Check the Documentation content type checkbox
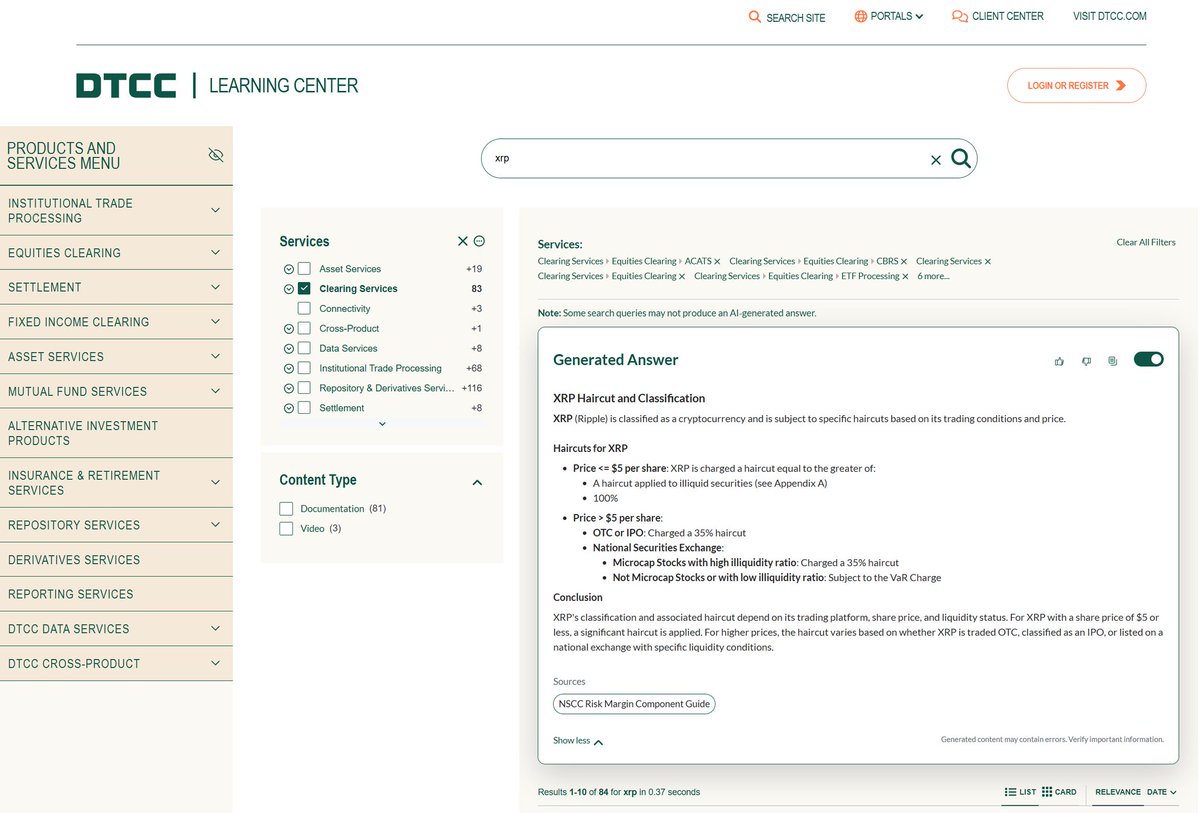Image resolution: width=1200 pixels, height=813 pixels. click(x=287, y=509)
